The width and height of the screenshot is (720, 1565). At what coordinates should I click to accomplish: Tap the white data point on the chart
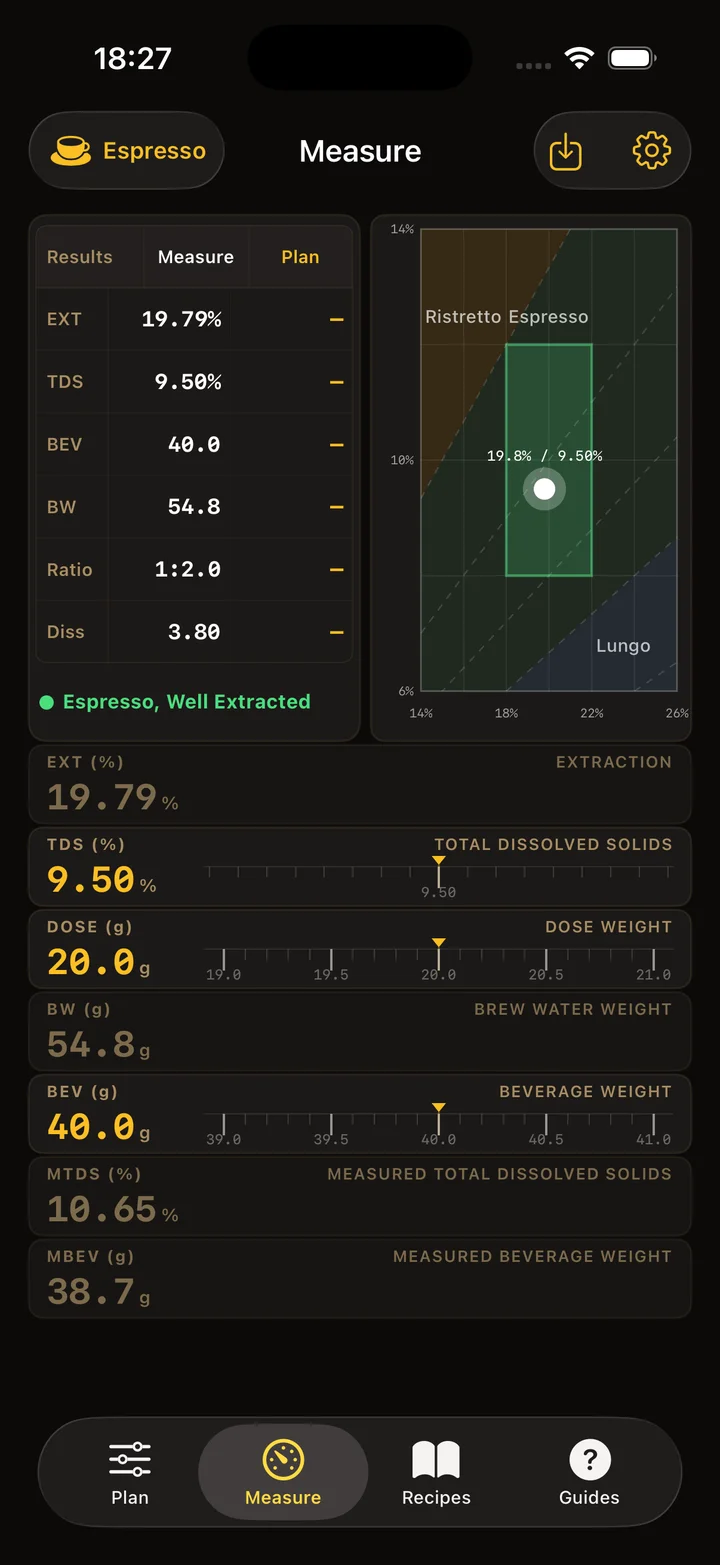(x=544, y=489)
